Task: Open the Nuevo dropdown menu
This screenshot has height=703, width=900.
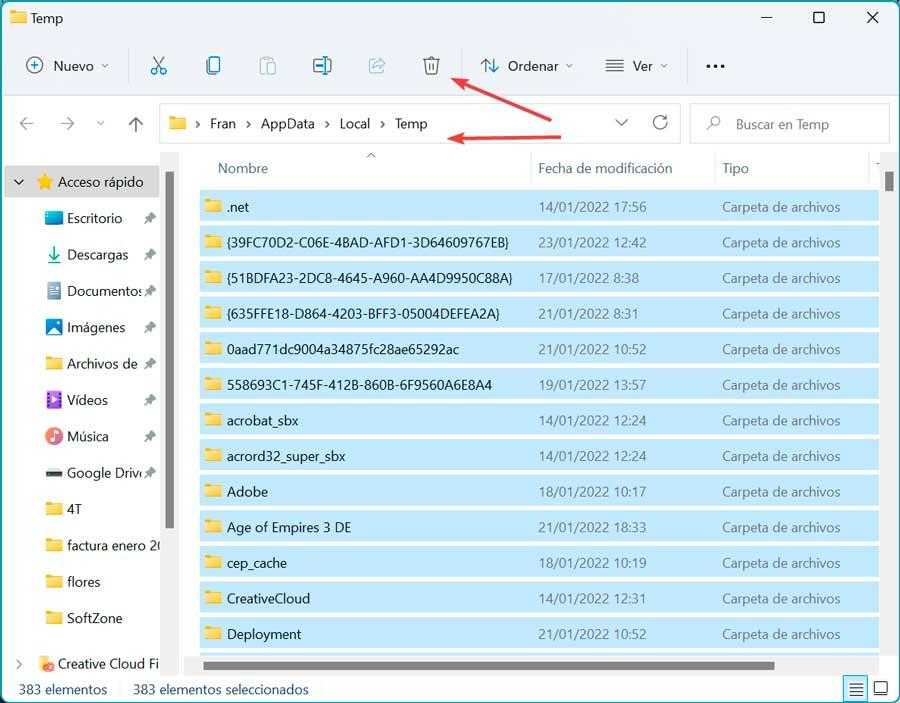Action: 66,66
